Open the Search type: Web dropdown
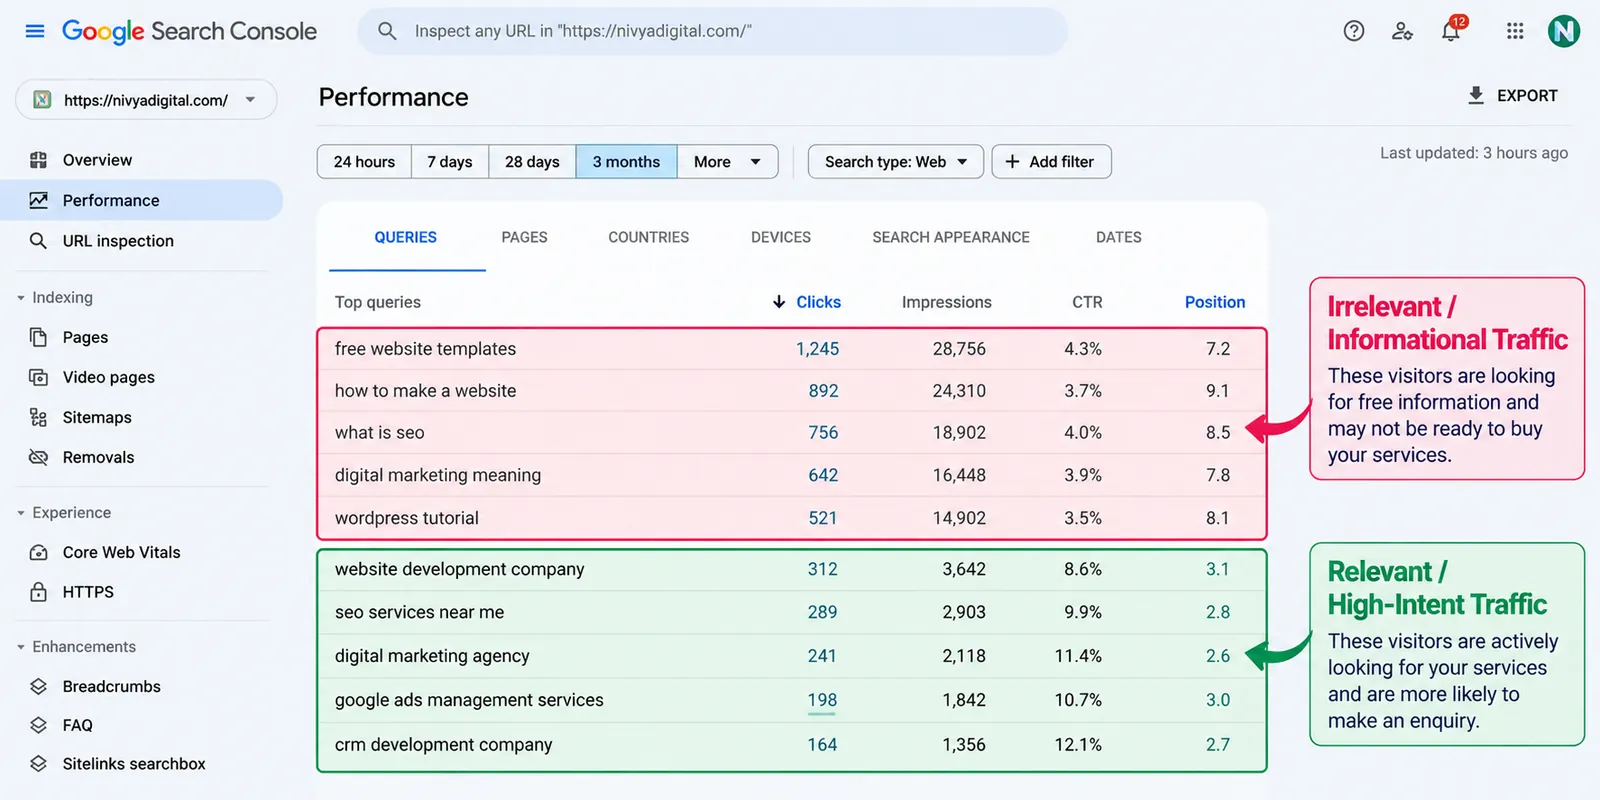The height and width of the screenshot is (800, 1600). [896, 162]
